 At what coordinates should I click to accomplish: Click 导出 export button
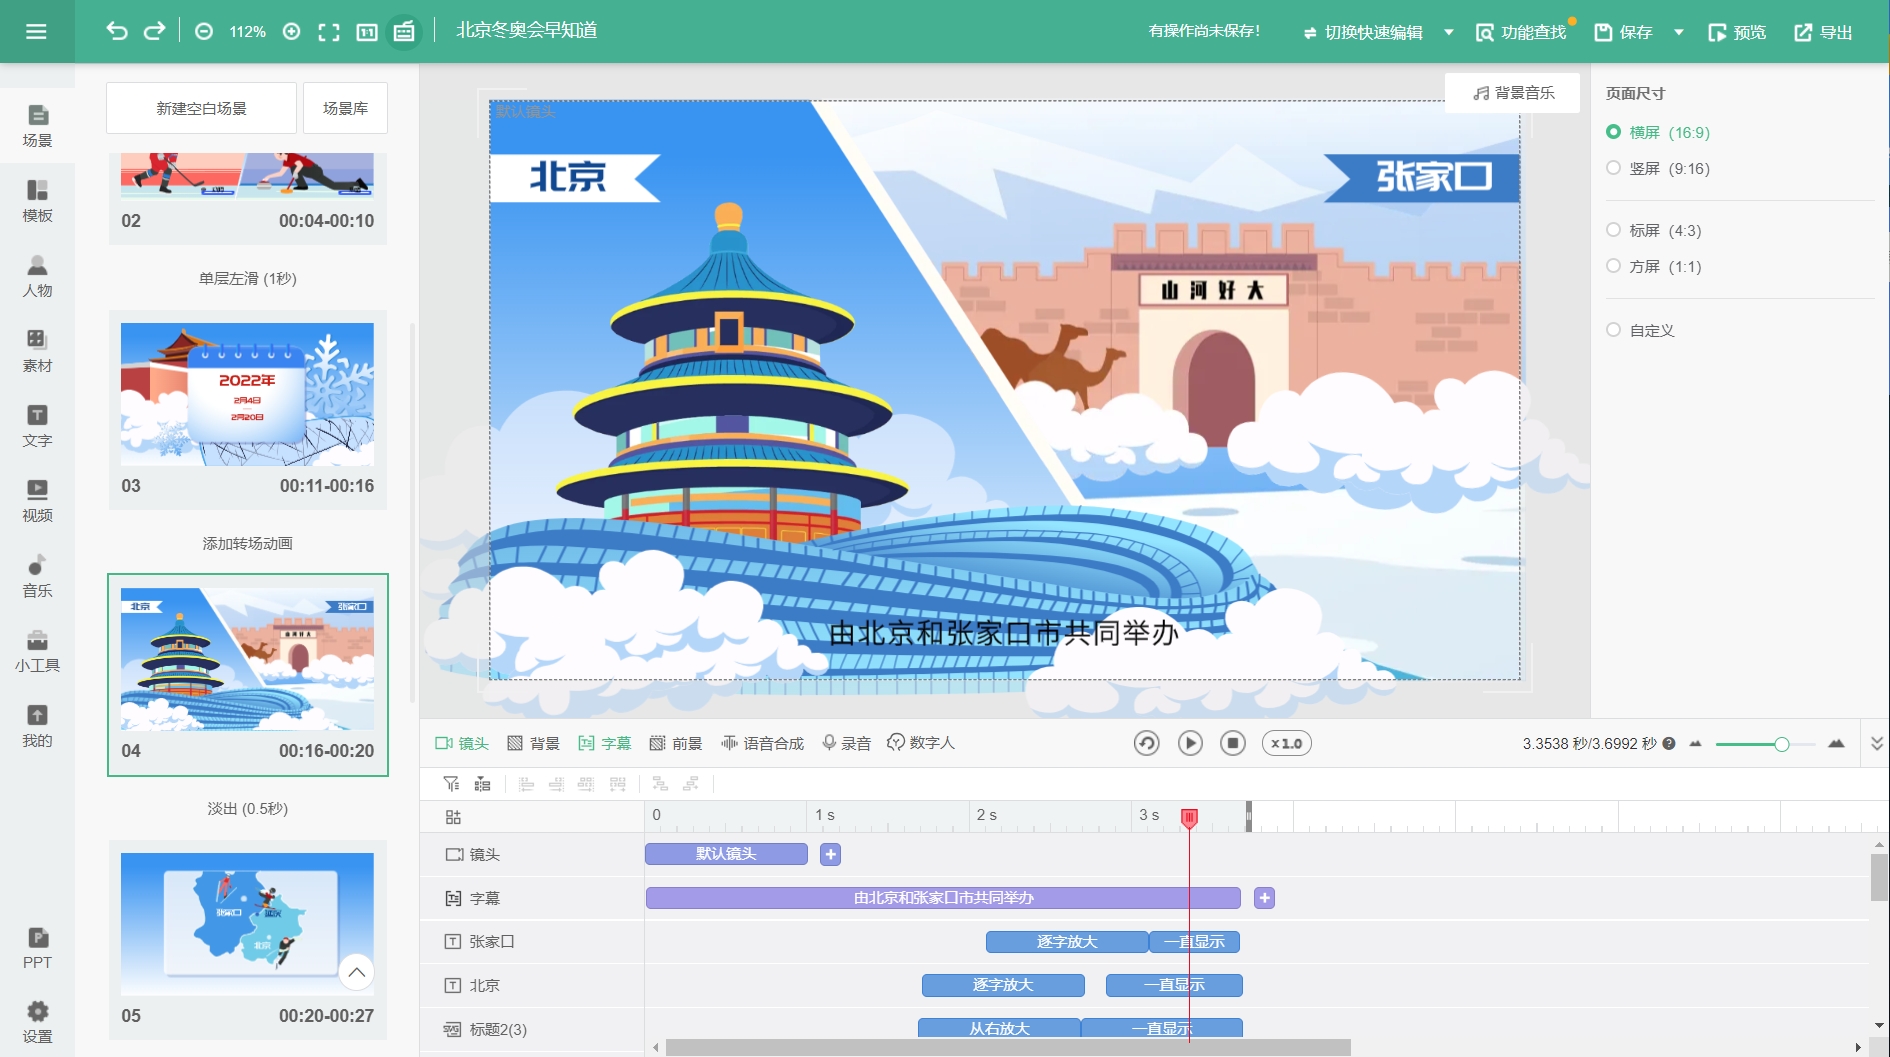click(1823, 32)
